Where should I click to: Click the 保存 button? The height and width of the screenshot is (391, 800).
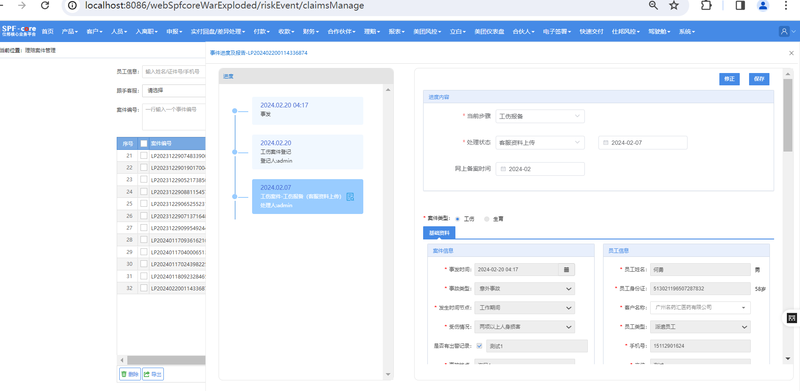coord(759,79)
